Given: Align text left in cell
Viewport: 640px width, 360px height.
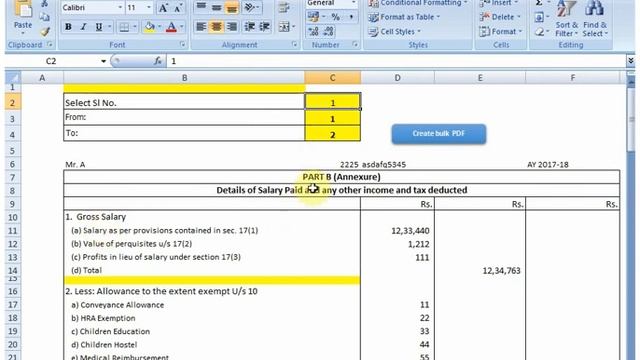Looking at the screenshot, I should pos(201,27).
